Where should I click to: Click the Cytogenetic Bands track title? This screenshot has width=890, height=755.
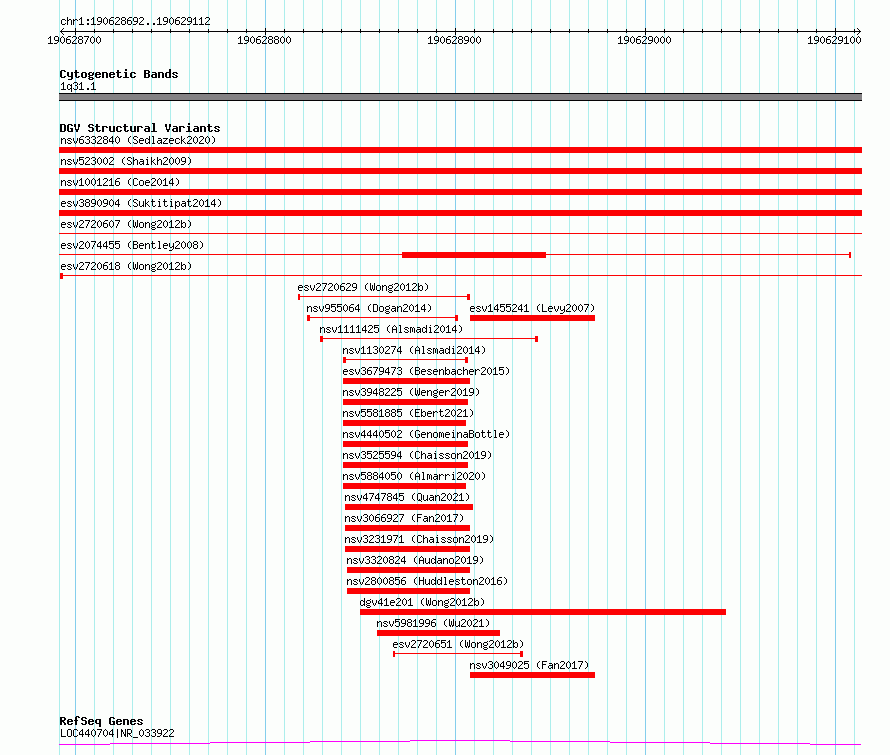pyautogui.click(x=119, y=74)
